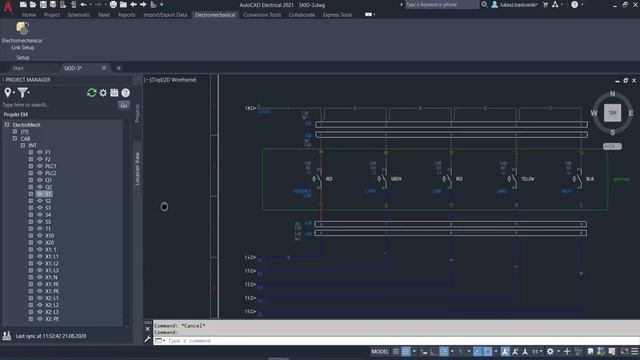Image resolution: width=640 pixels, height=360 pixels.
Task: Open Project Manager help question mark
Action: (x=125, y=93)
